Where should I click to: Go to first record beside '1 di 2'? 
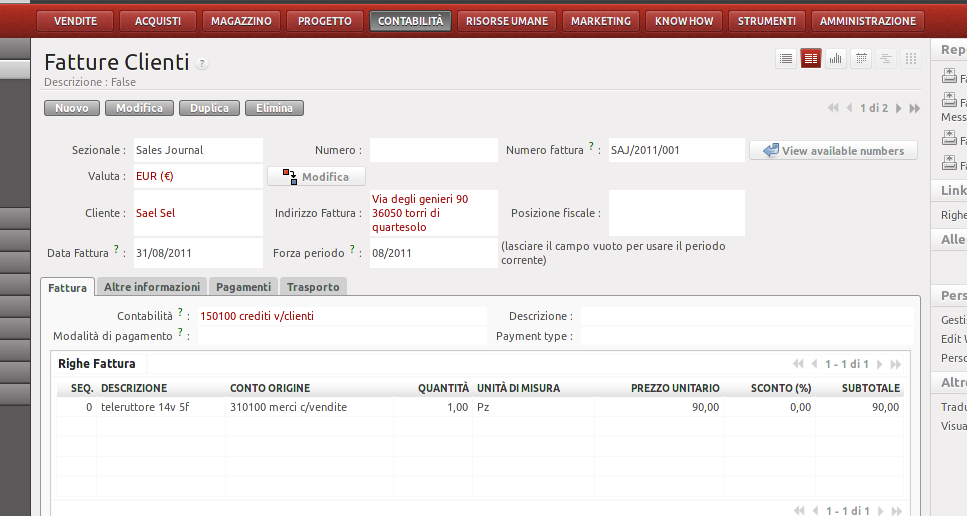click(x=833, y=108)
